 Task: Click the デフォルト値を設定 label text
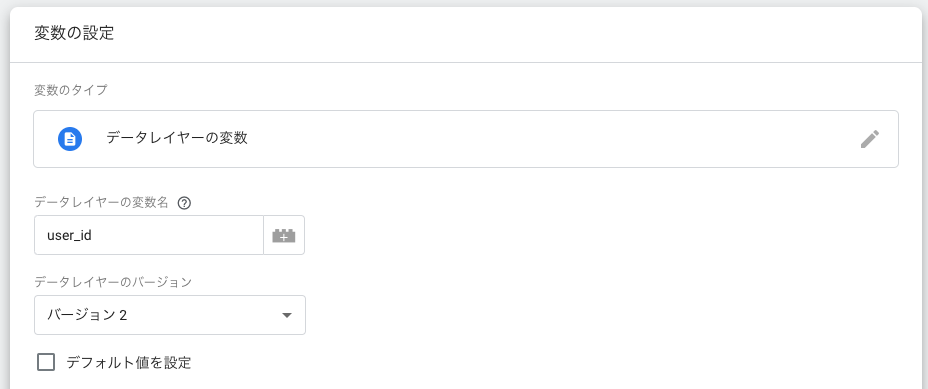point(128,362)
